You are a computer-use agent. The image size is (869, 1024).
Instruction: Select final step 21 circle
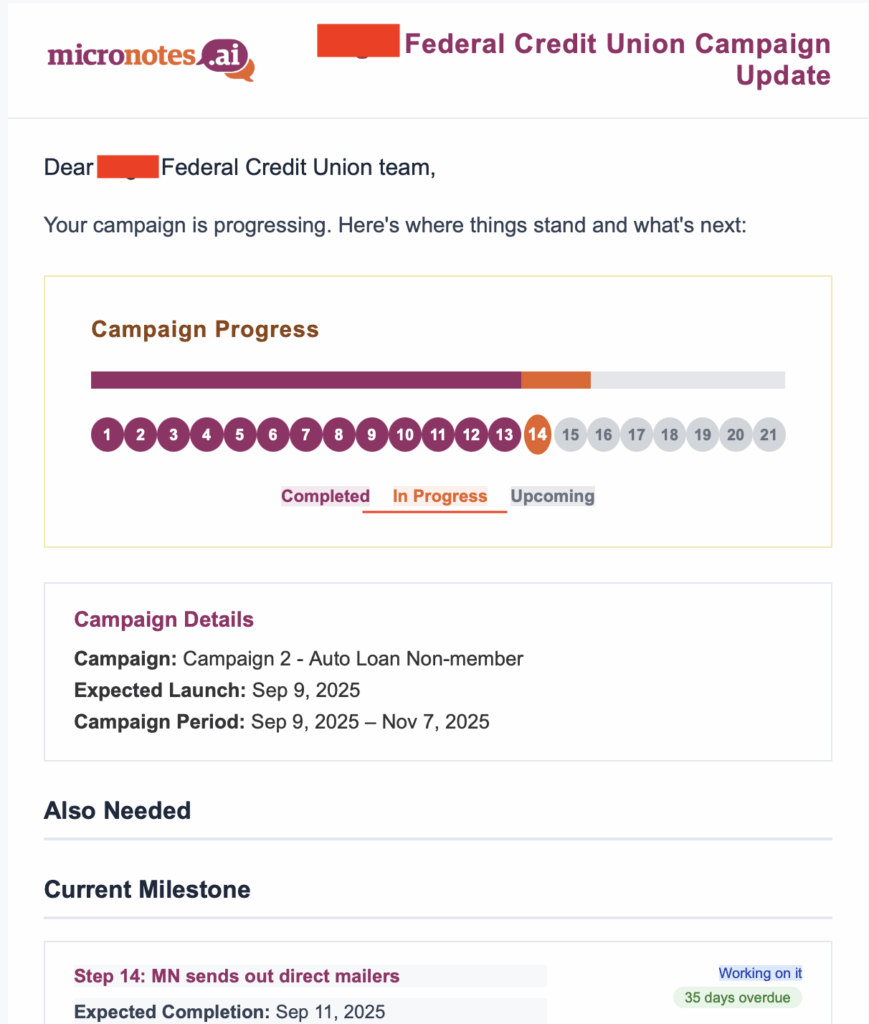(x=769, y=435)
